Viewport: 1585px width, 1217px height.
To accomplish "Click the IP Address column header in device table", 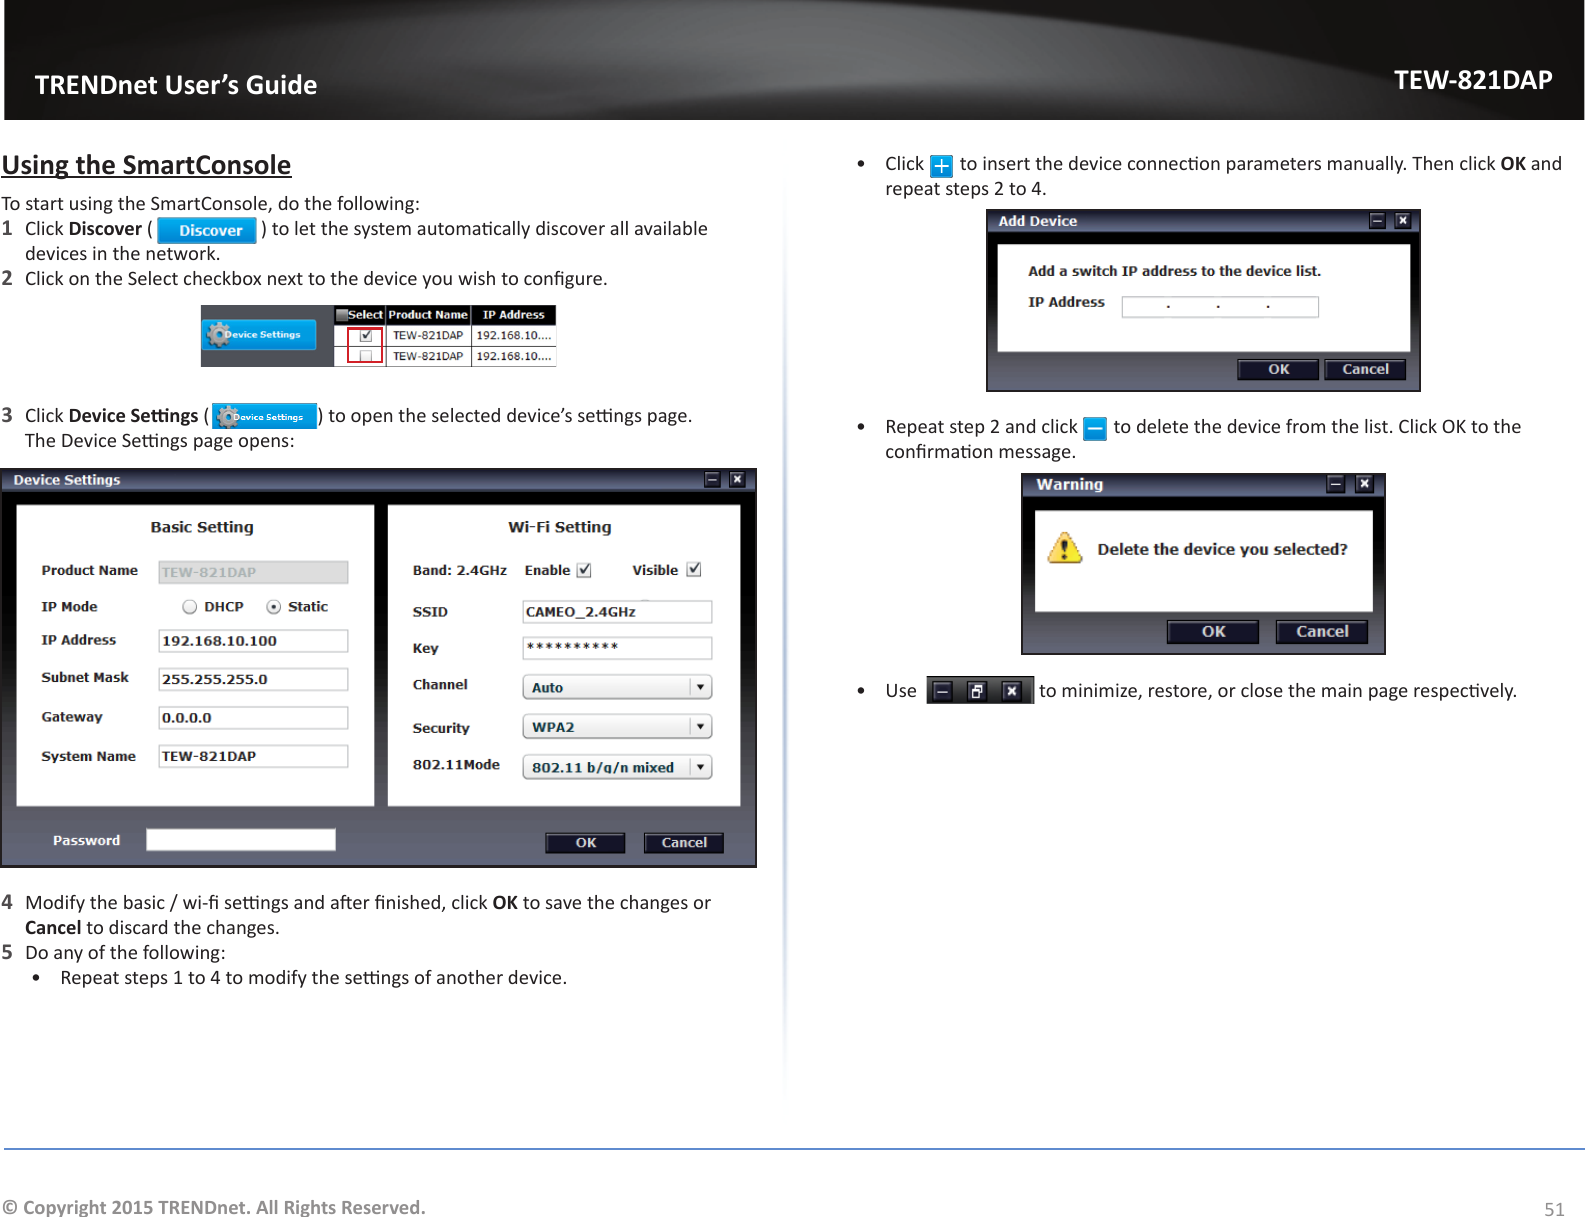I will [514, 315].
